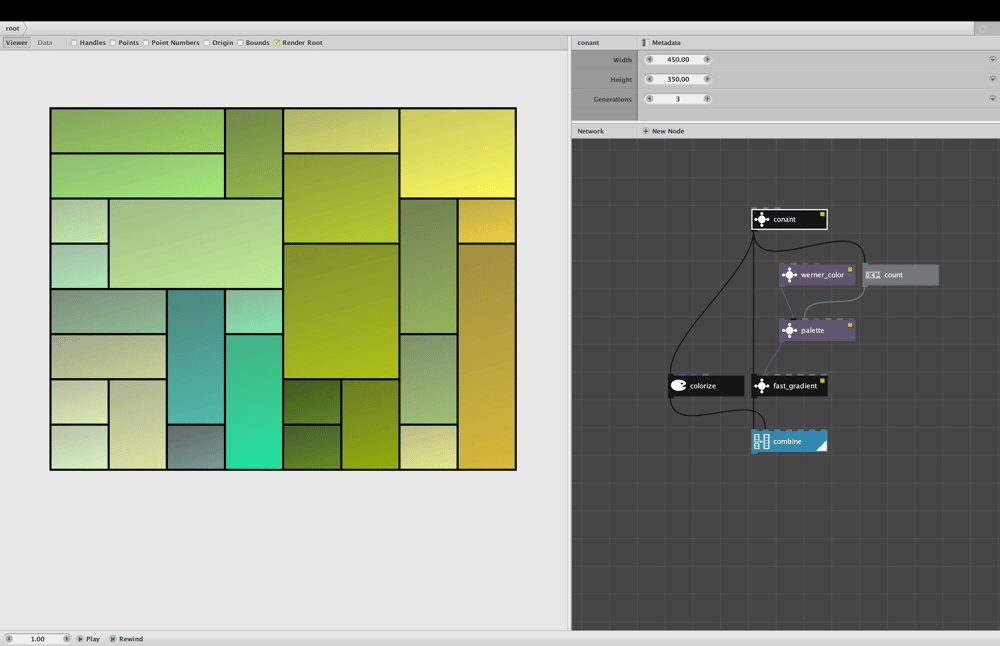Click the combine node icon
This screenshot has width=1000, height=646.
pyautogui.click(x=761, y=441)
